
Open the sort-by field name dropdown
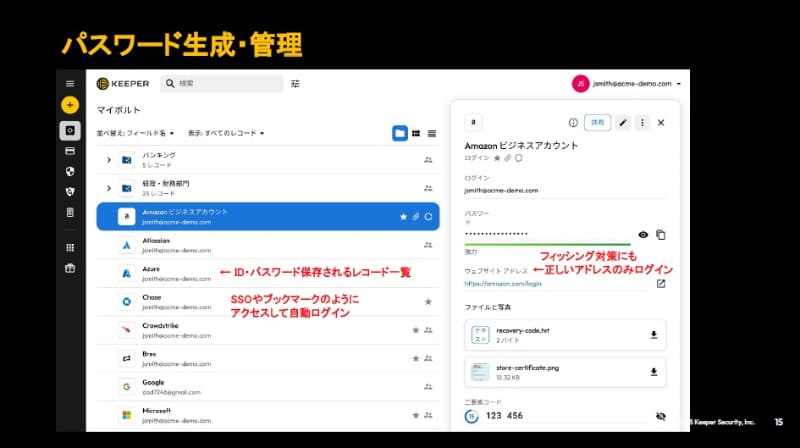coord(135,133)
